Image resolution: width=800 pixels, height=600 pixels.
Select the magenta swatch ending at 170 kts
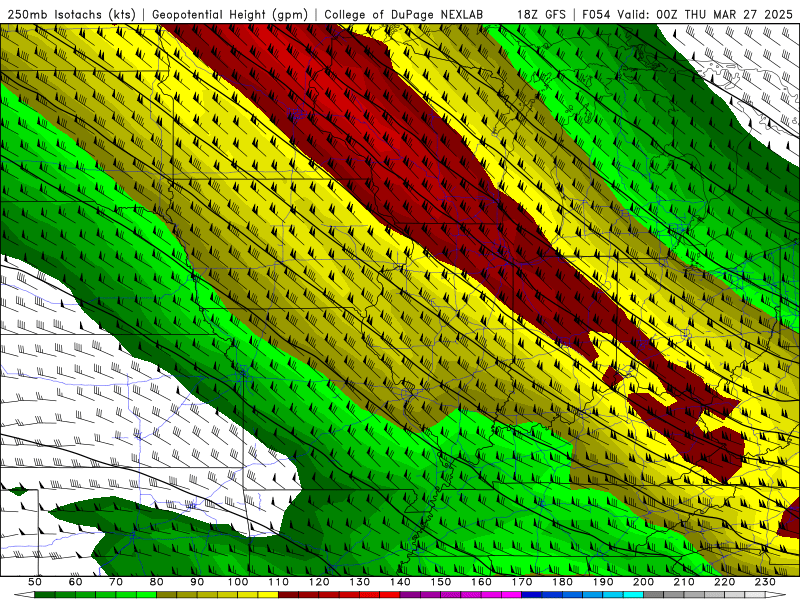coord(511,594)
